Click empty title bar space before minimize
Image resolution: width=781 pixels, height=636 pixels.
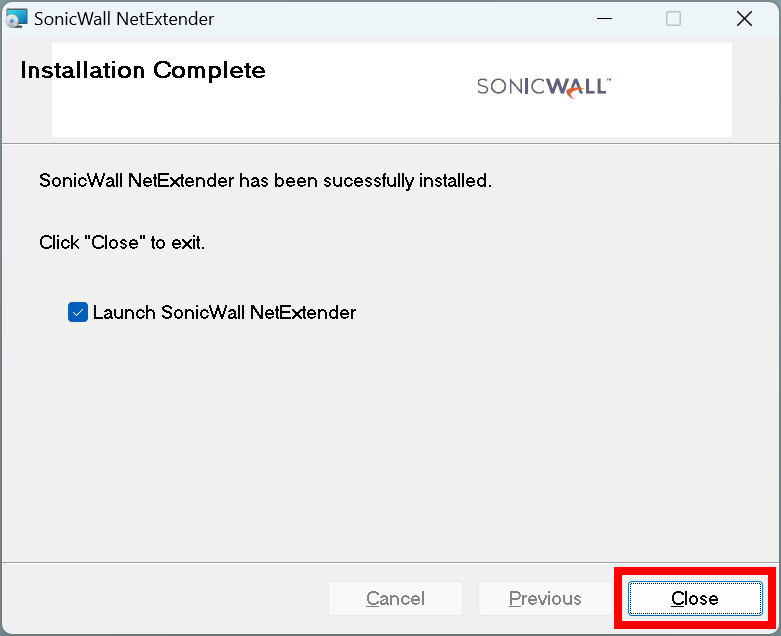pos(398,19)
